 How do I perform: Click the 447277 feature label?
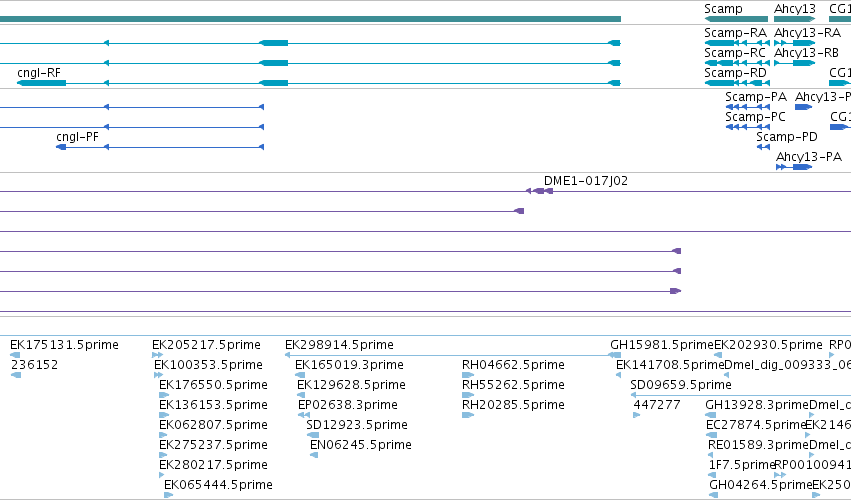point(657,405)
